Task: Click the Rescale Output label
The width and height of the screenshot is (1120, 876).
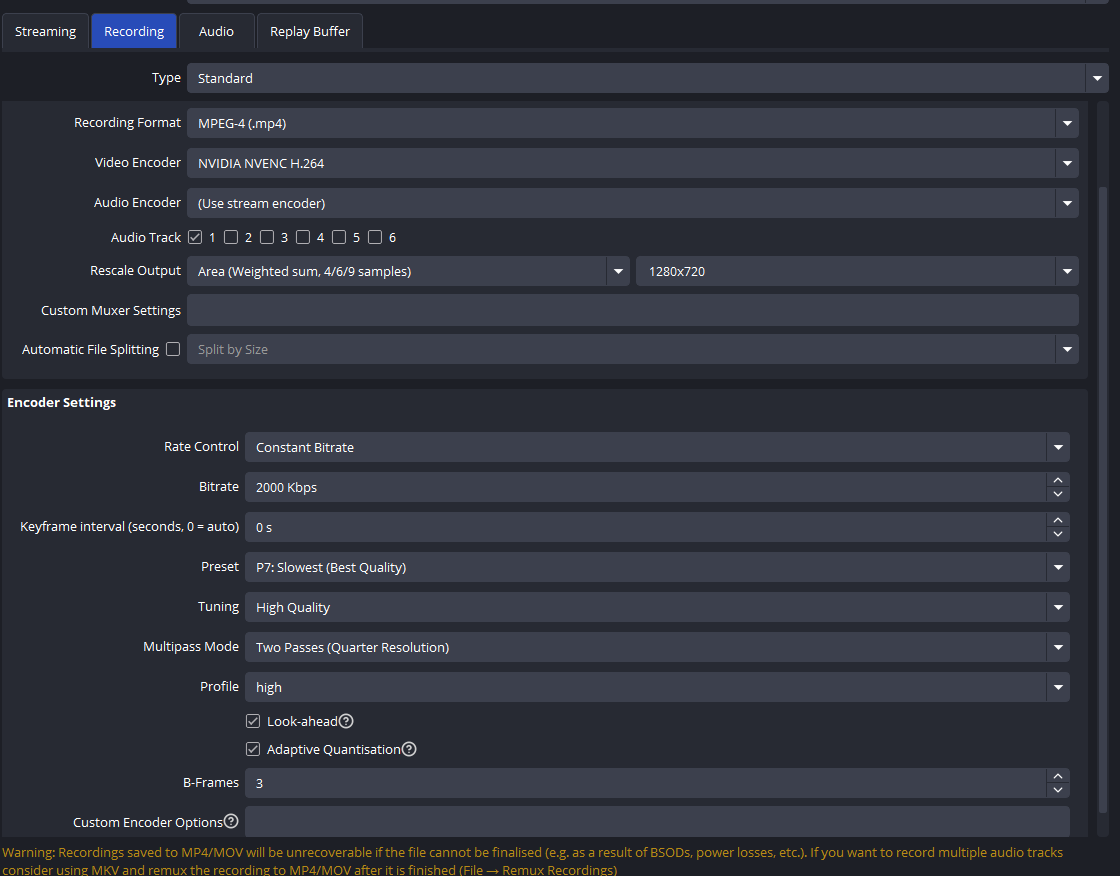Action: (x=135, y=271)
